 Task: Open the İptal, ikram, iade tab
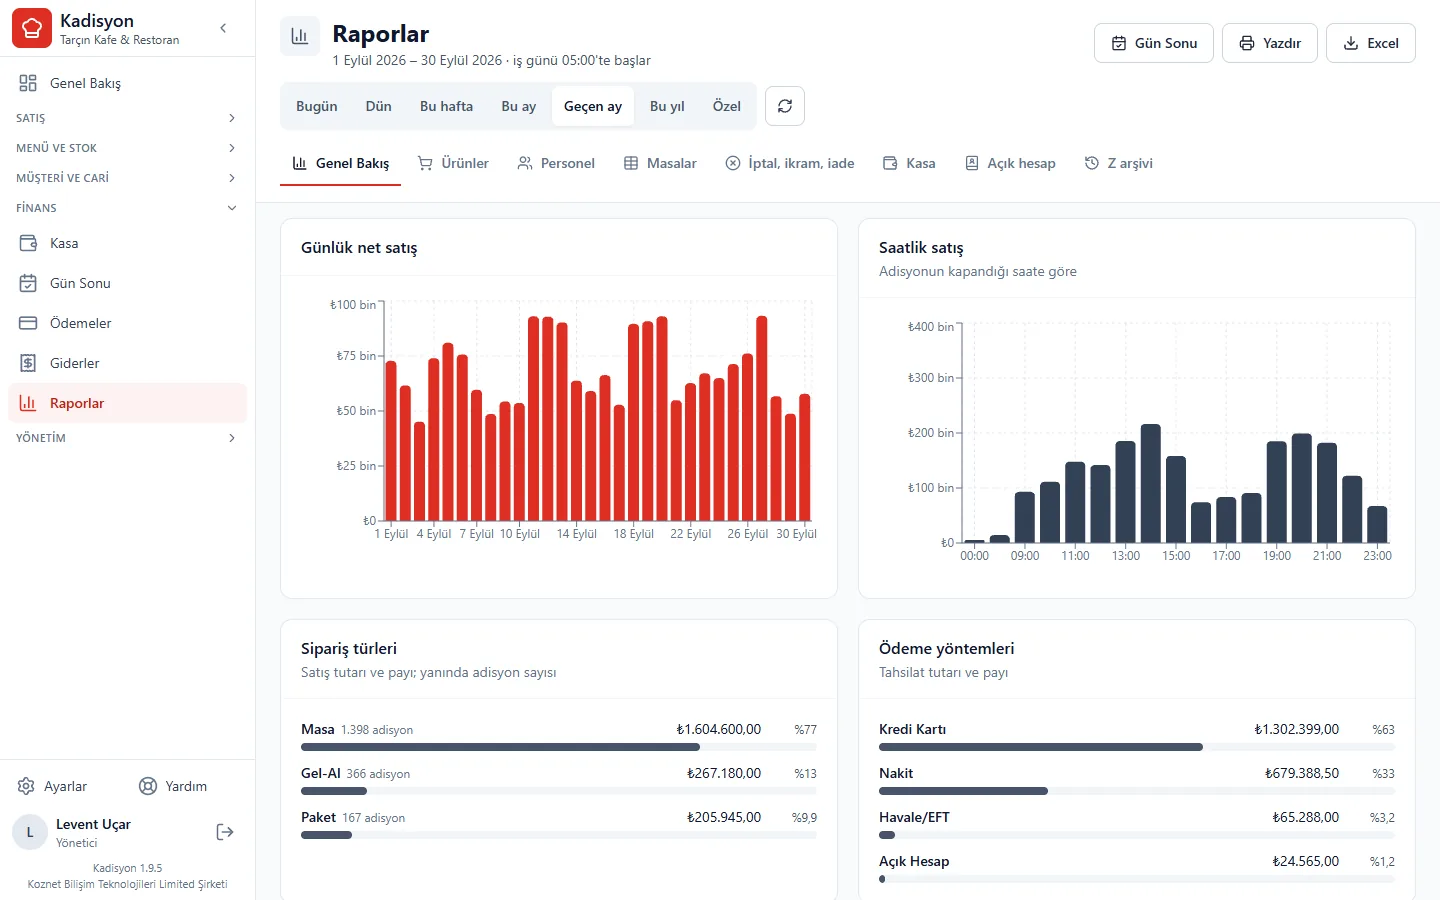[x=790, y=163]
